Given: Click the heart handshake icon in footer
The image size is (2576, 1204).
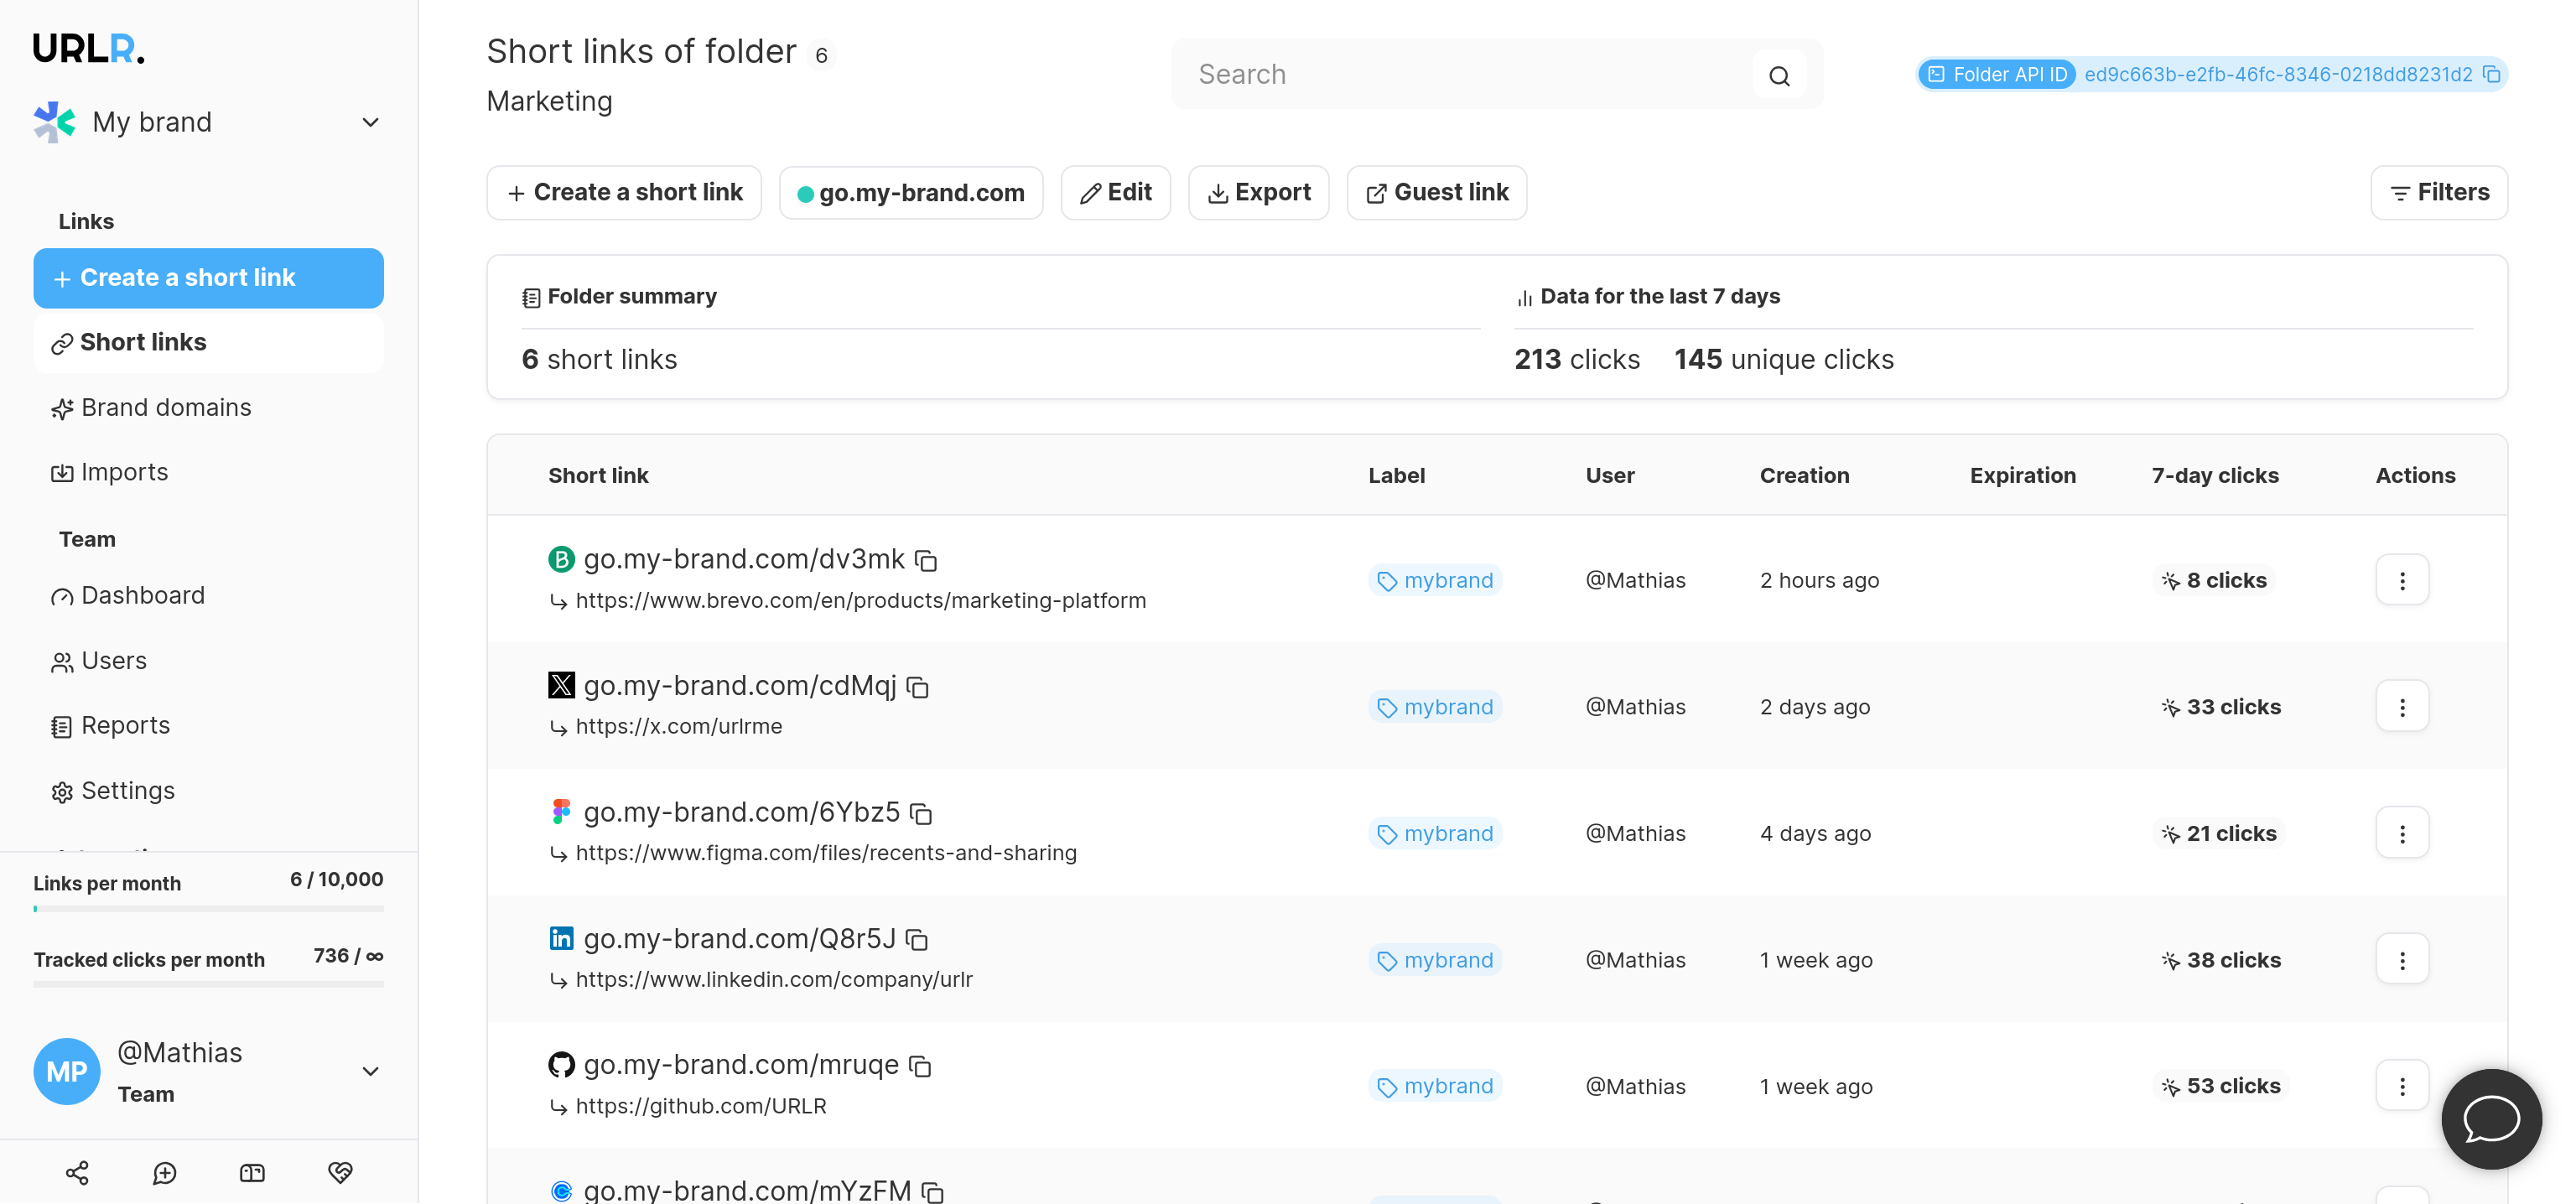Looking at the screenshot, I should 340,1173.
